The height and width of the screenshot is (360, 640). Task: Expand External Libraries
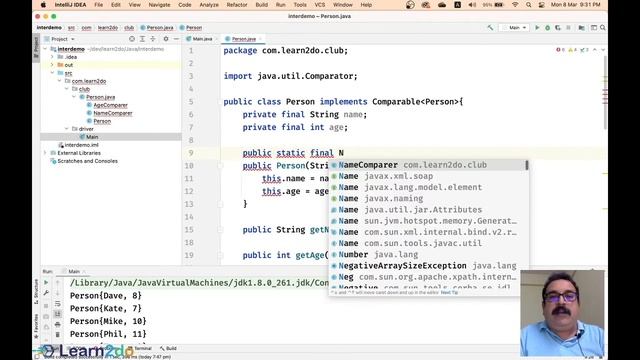45,153
